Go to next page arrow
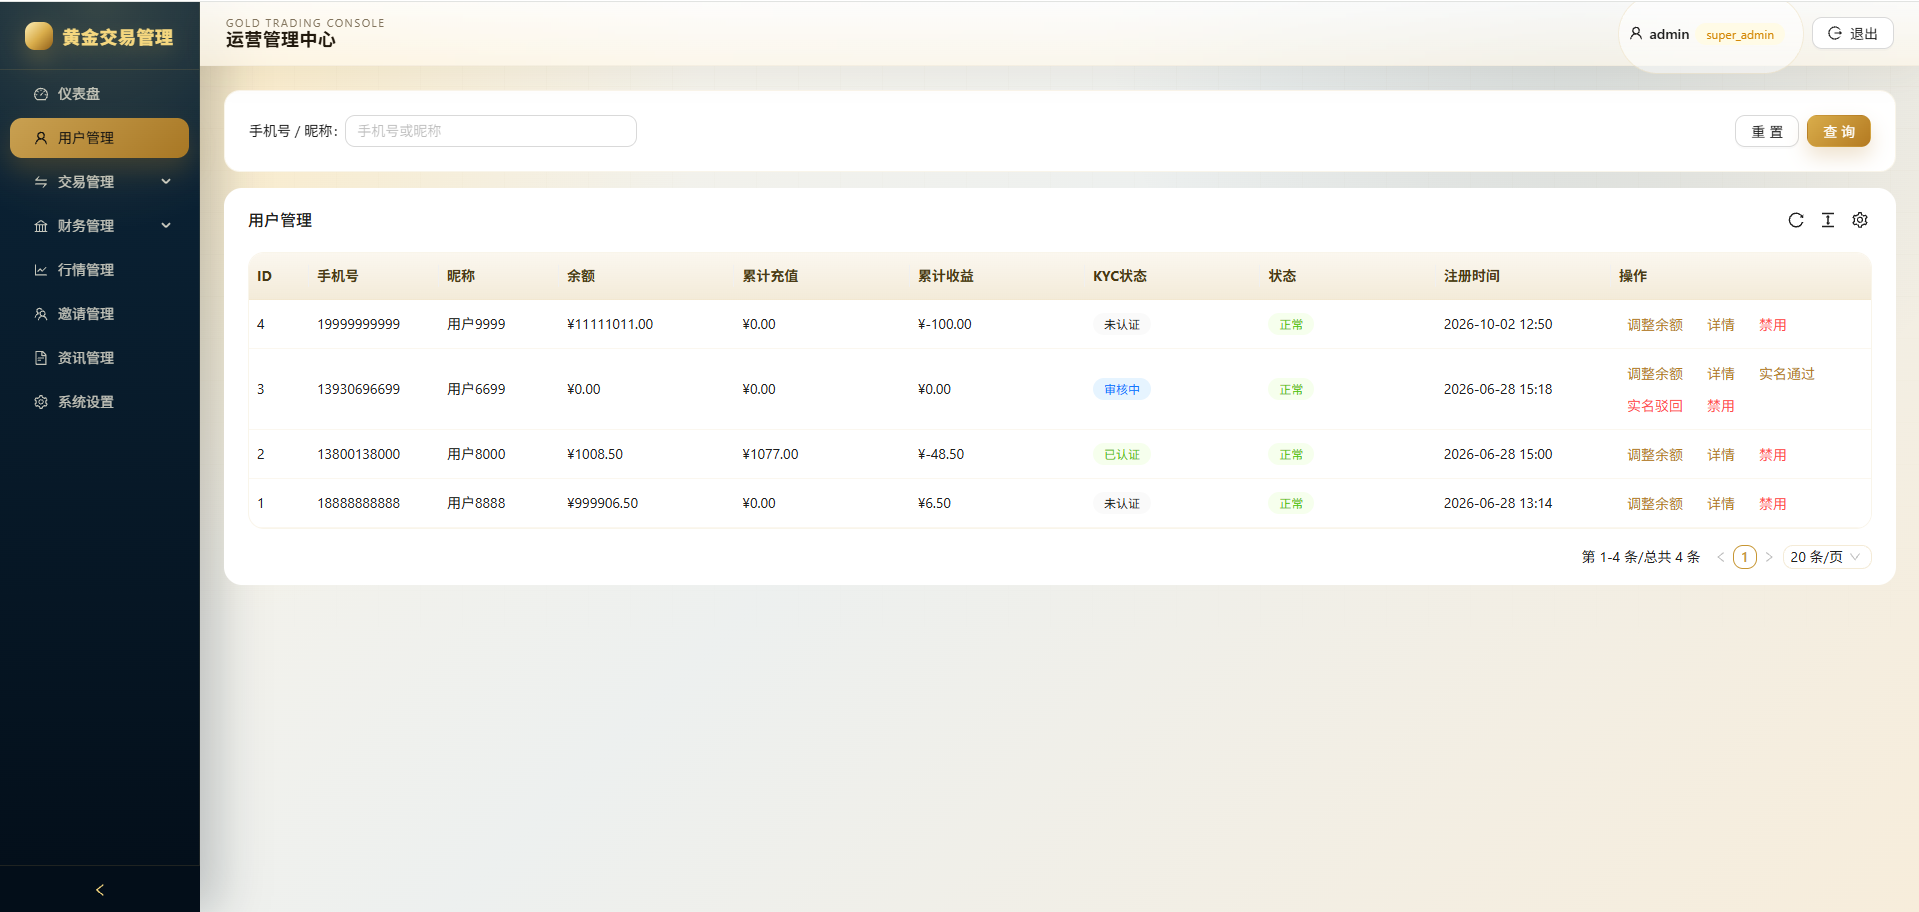1919x912 pixels. coord(1769,557)
